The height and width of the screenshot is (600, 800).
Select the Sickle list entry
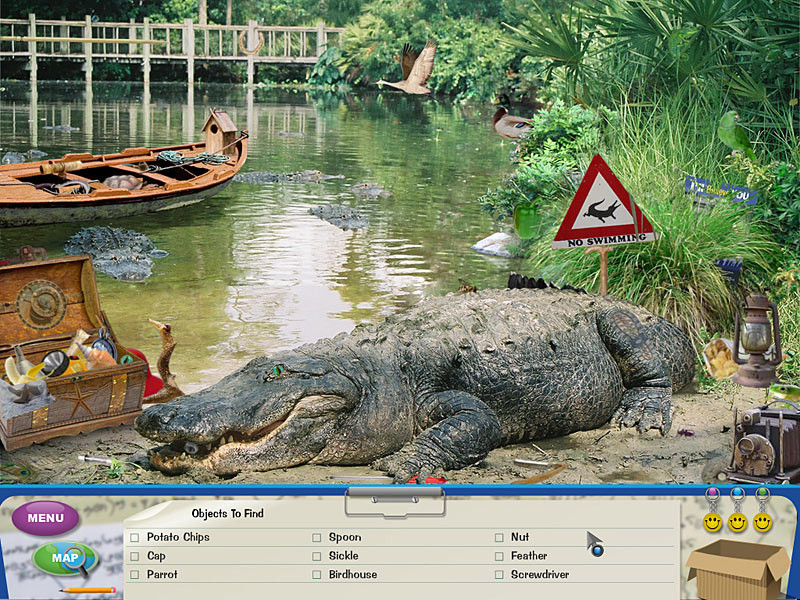[x=343, y=556]
